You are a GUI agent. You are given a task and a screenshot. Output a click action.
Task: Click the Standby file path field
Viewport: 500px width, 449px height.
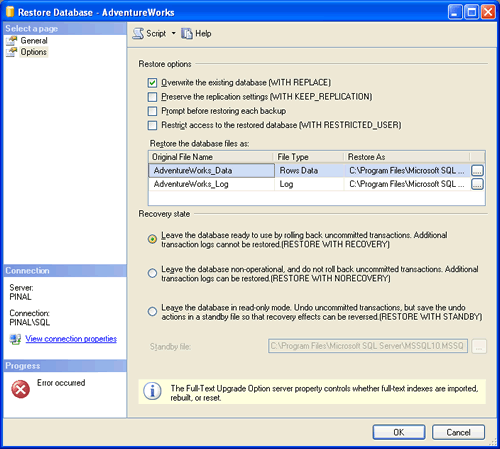[x=368, y=346]
